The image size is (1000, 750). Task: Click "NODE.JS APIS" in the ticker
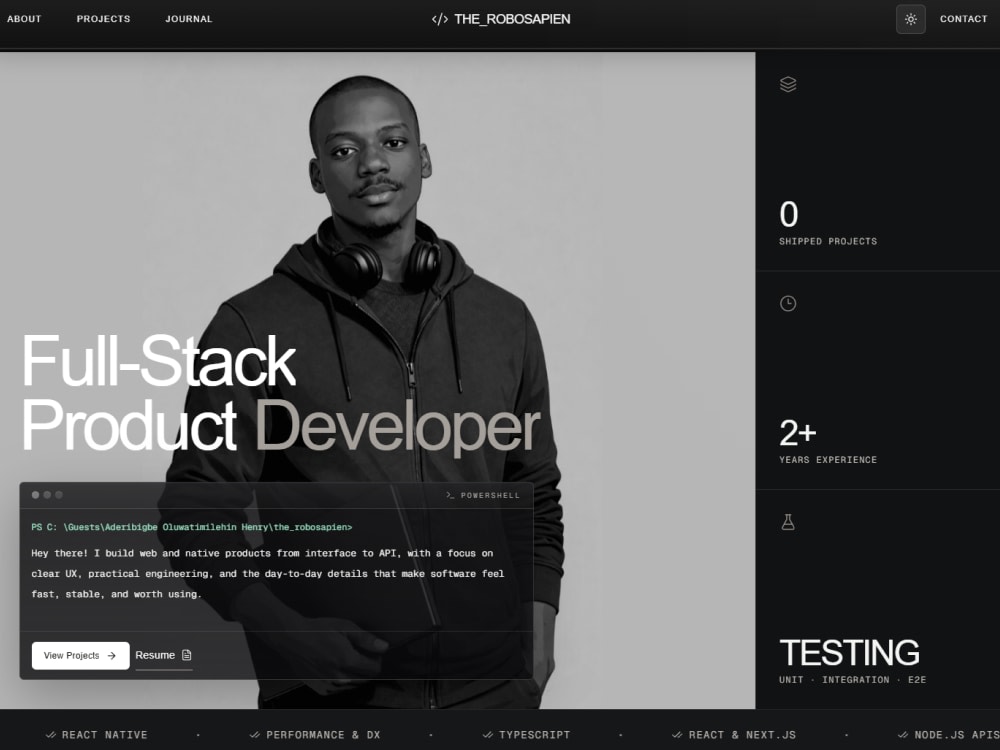click(x=957, y=735)
